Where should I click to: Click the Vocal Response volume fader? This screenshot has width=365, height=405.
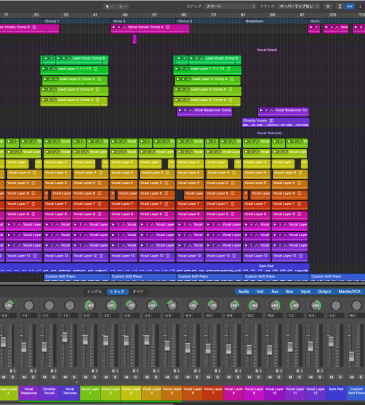[24, 347]
